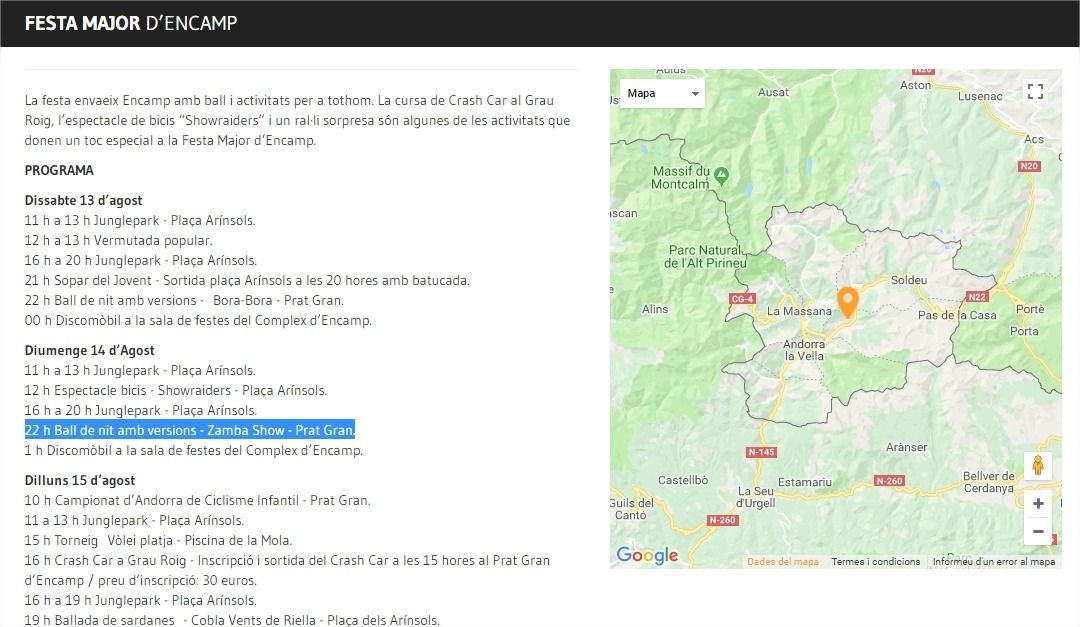Click the Diumenge 14 d'Agost heading
This screenshot has height=627, width=1080.
point(90,351)
